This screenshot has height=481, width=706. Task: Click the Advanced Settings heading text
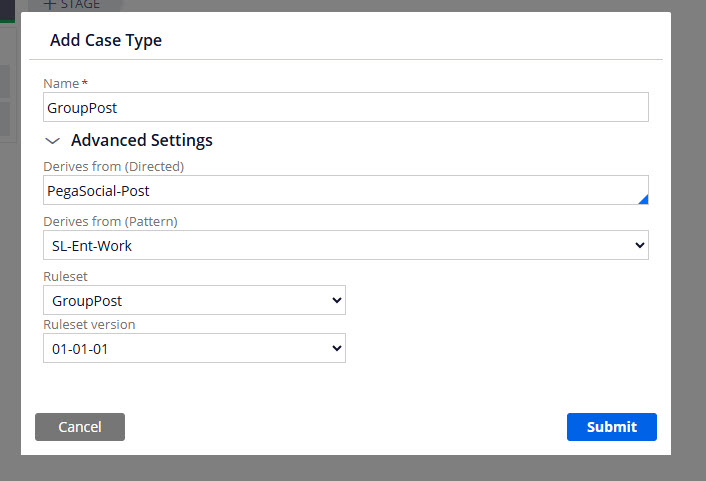point(141,141)
